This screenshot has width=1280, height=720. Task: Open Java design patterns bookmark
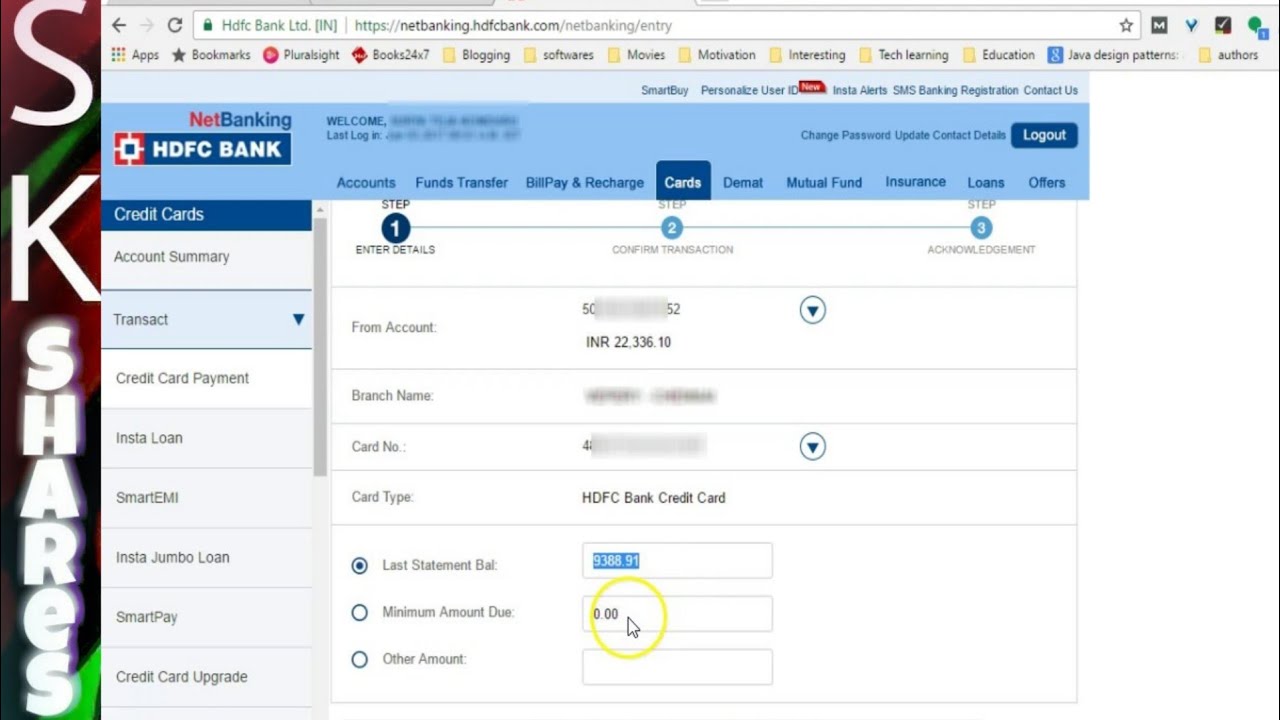[1113, 55]
